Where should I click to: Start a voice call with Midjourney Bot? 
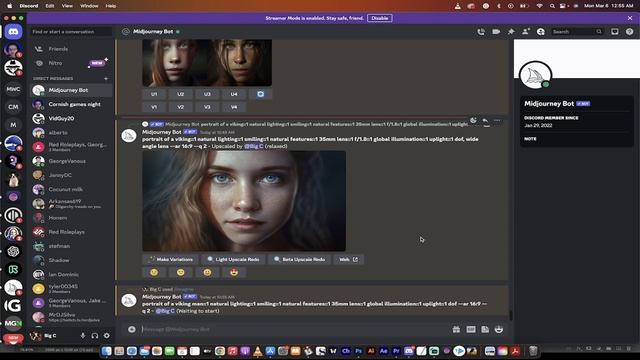tap(481, 31)
